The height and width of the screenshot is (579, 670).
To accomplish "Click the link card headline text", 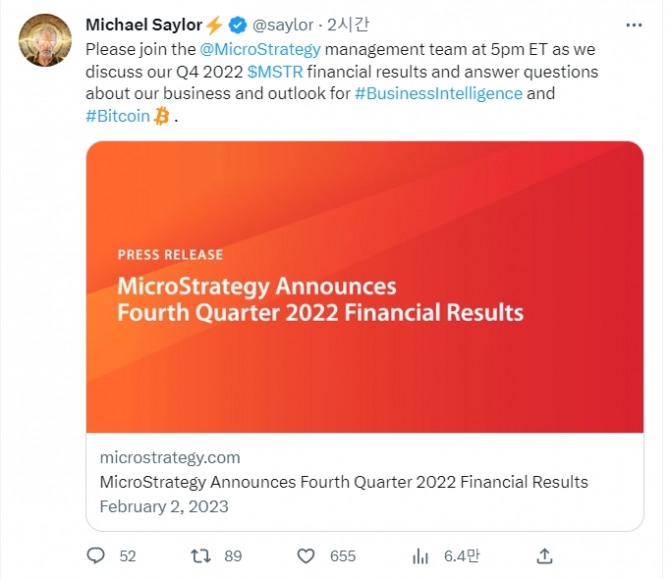I will pos(344,481).
